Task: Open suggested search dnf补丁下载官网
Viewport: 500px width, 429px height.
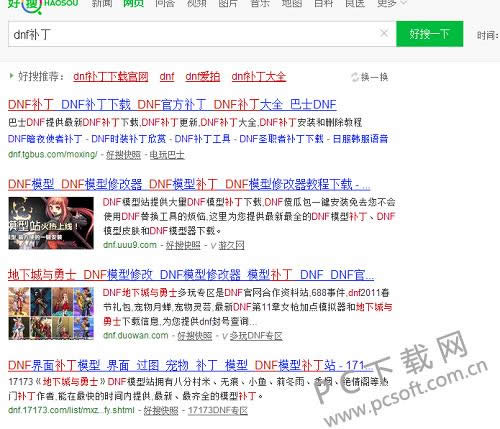Action: 111,77
